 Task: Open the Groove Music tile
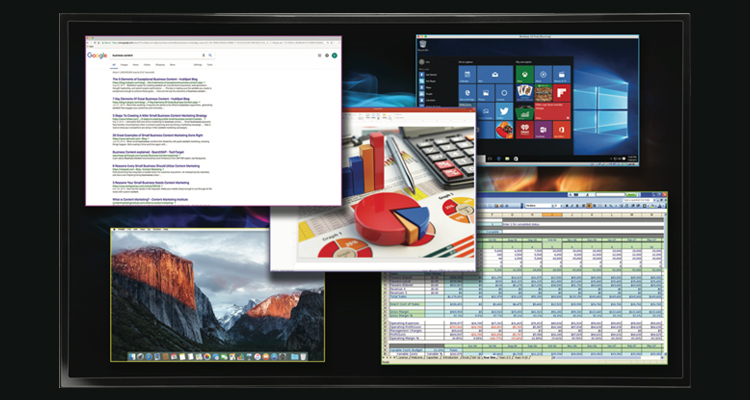coord(543,74)
